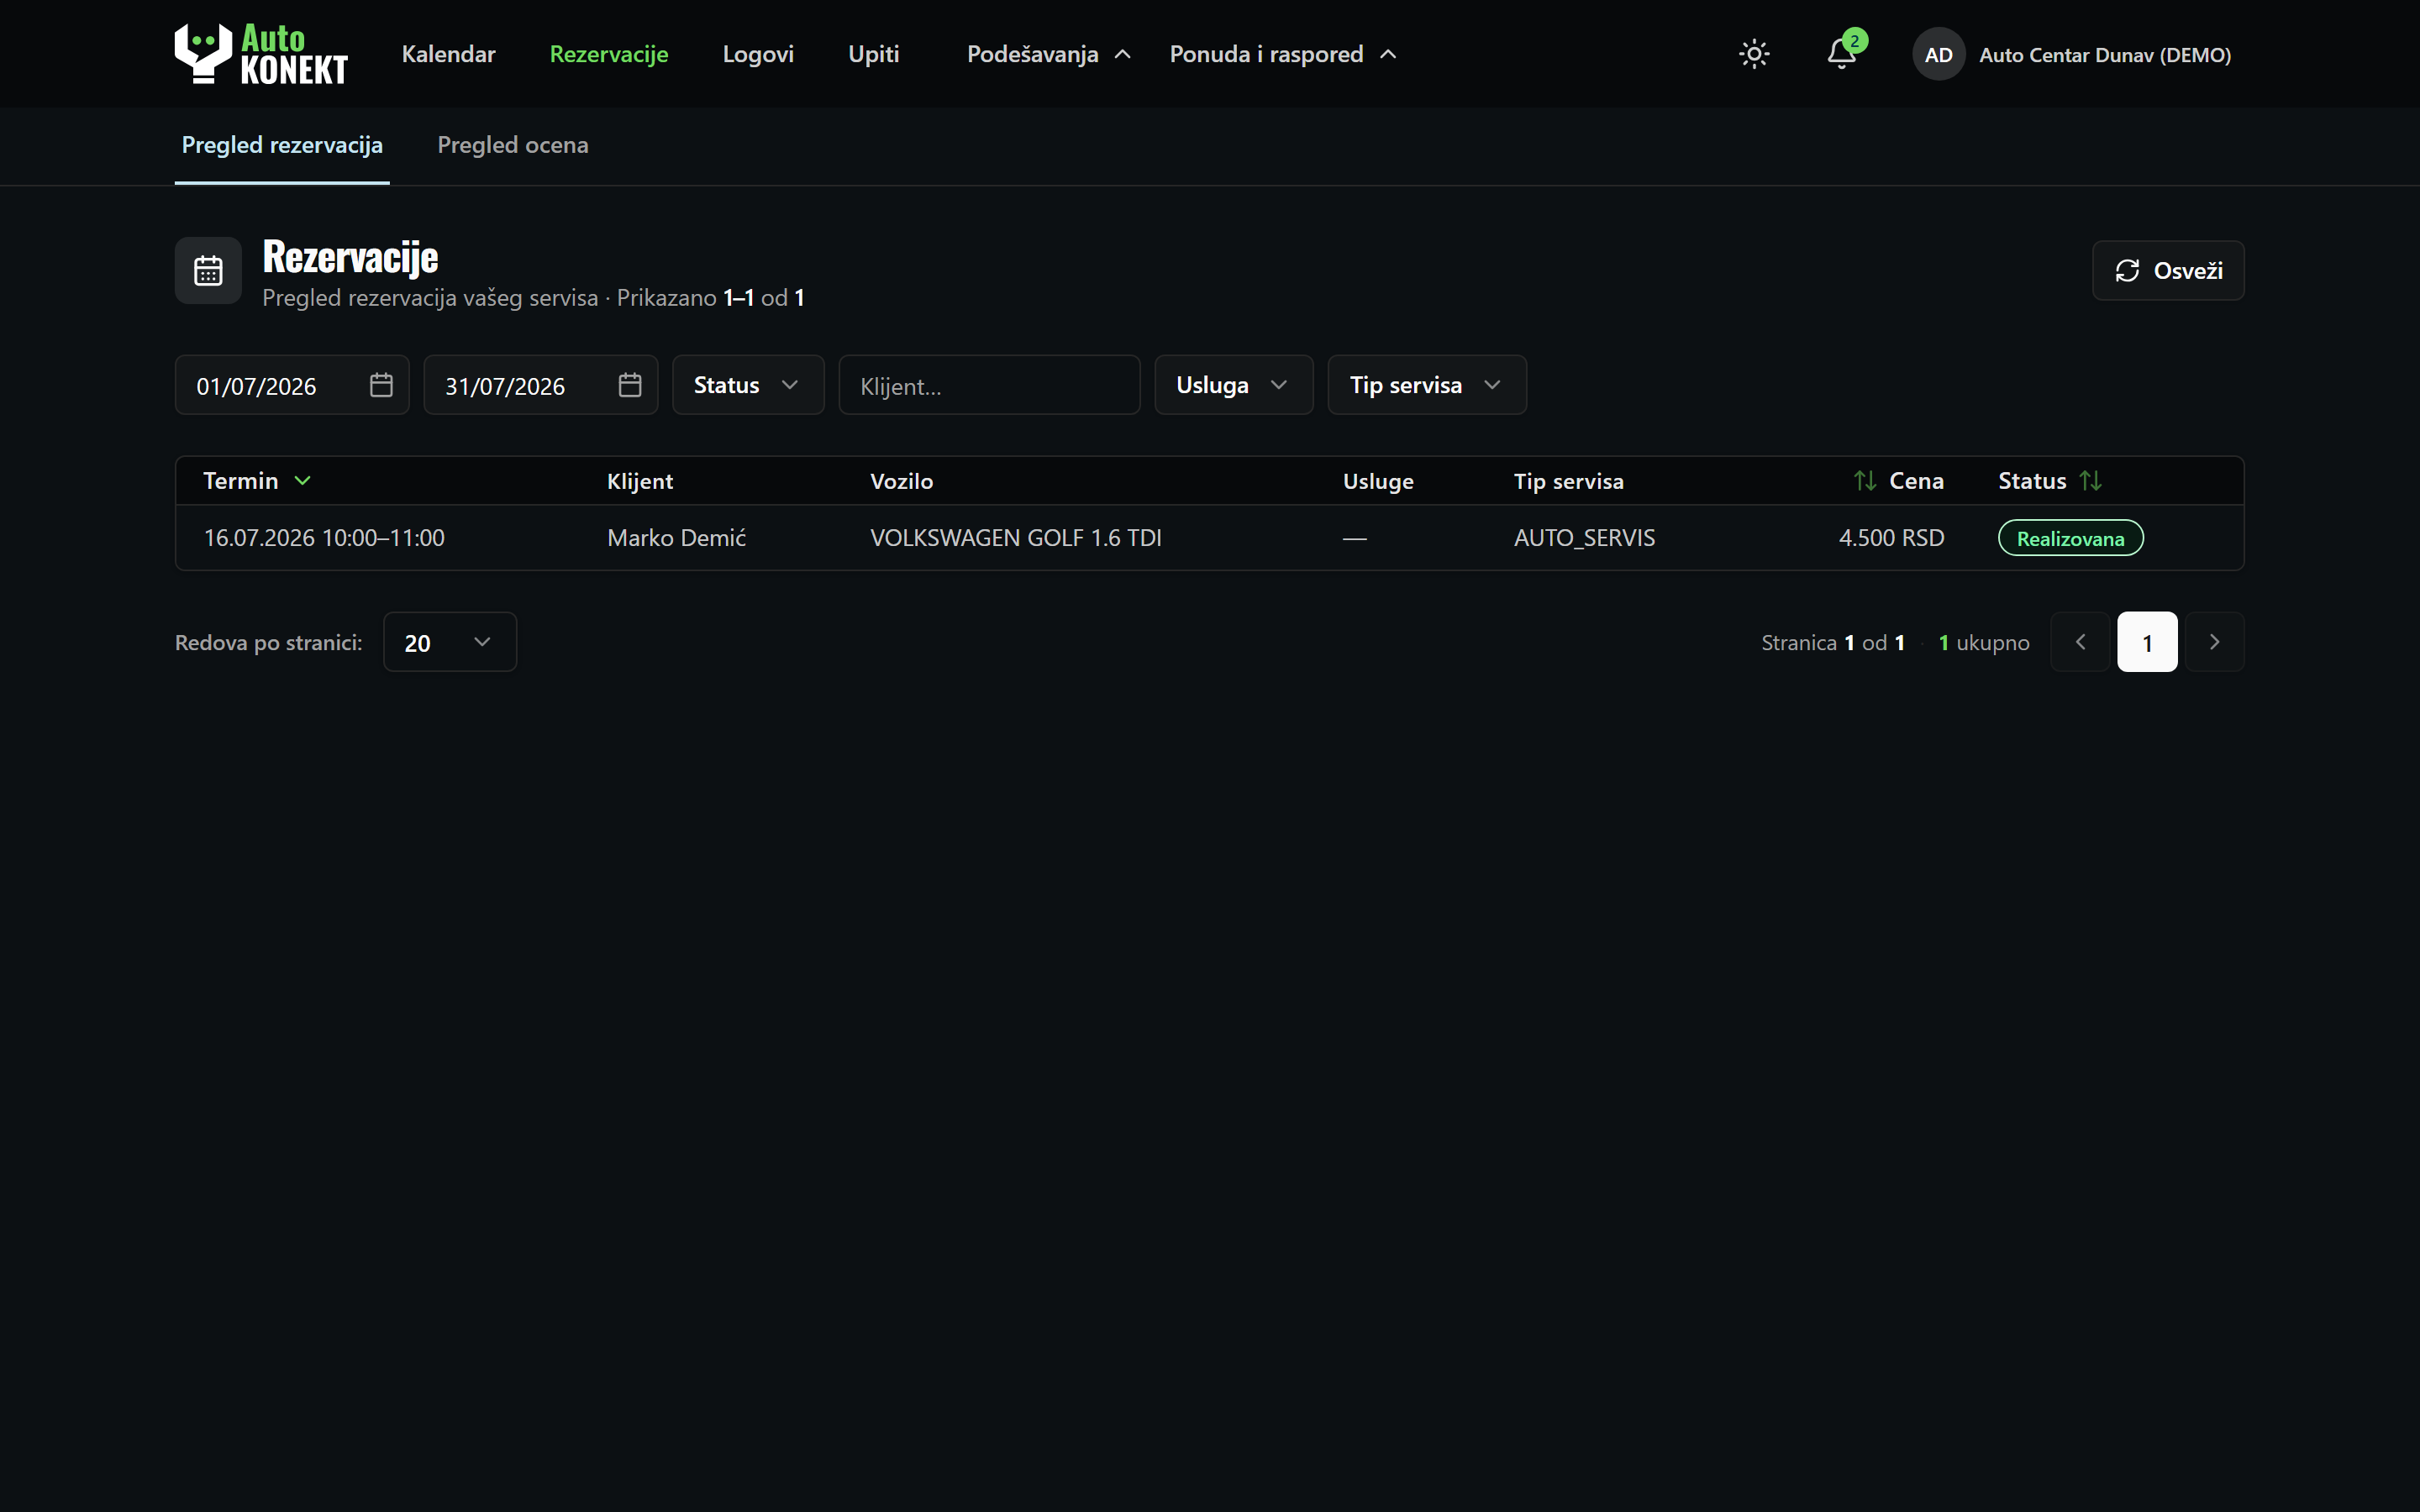Click 4.500 RSD price cell
This screenshot has height=1512, width=2420.
click(1891, 538)
